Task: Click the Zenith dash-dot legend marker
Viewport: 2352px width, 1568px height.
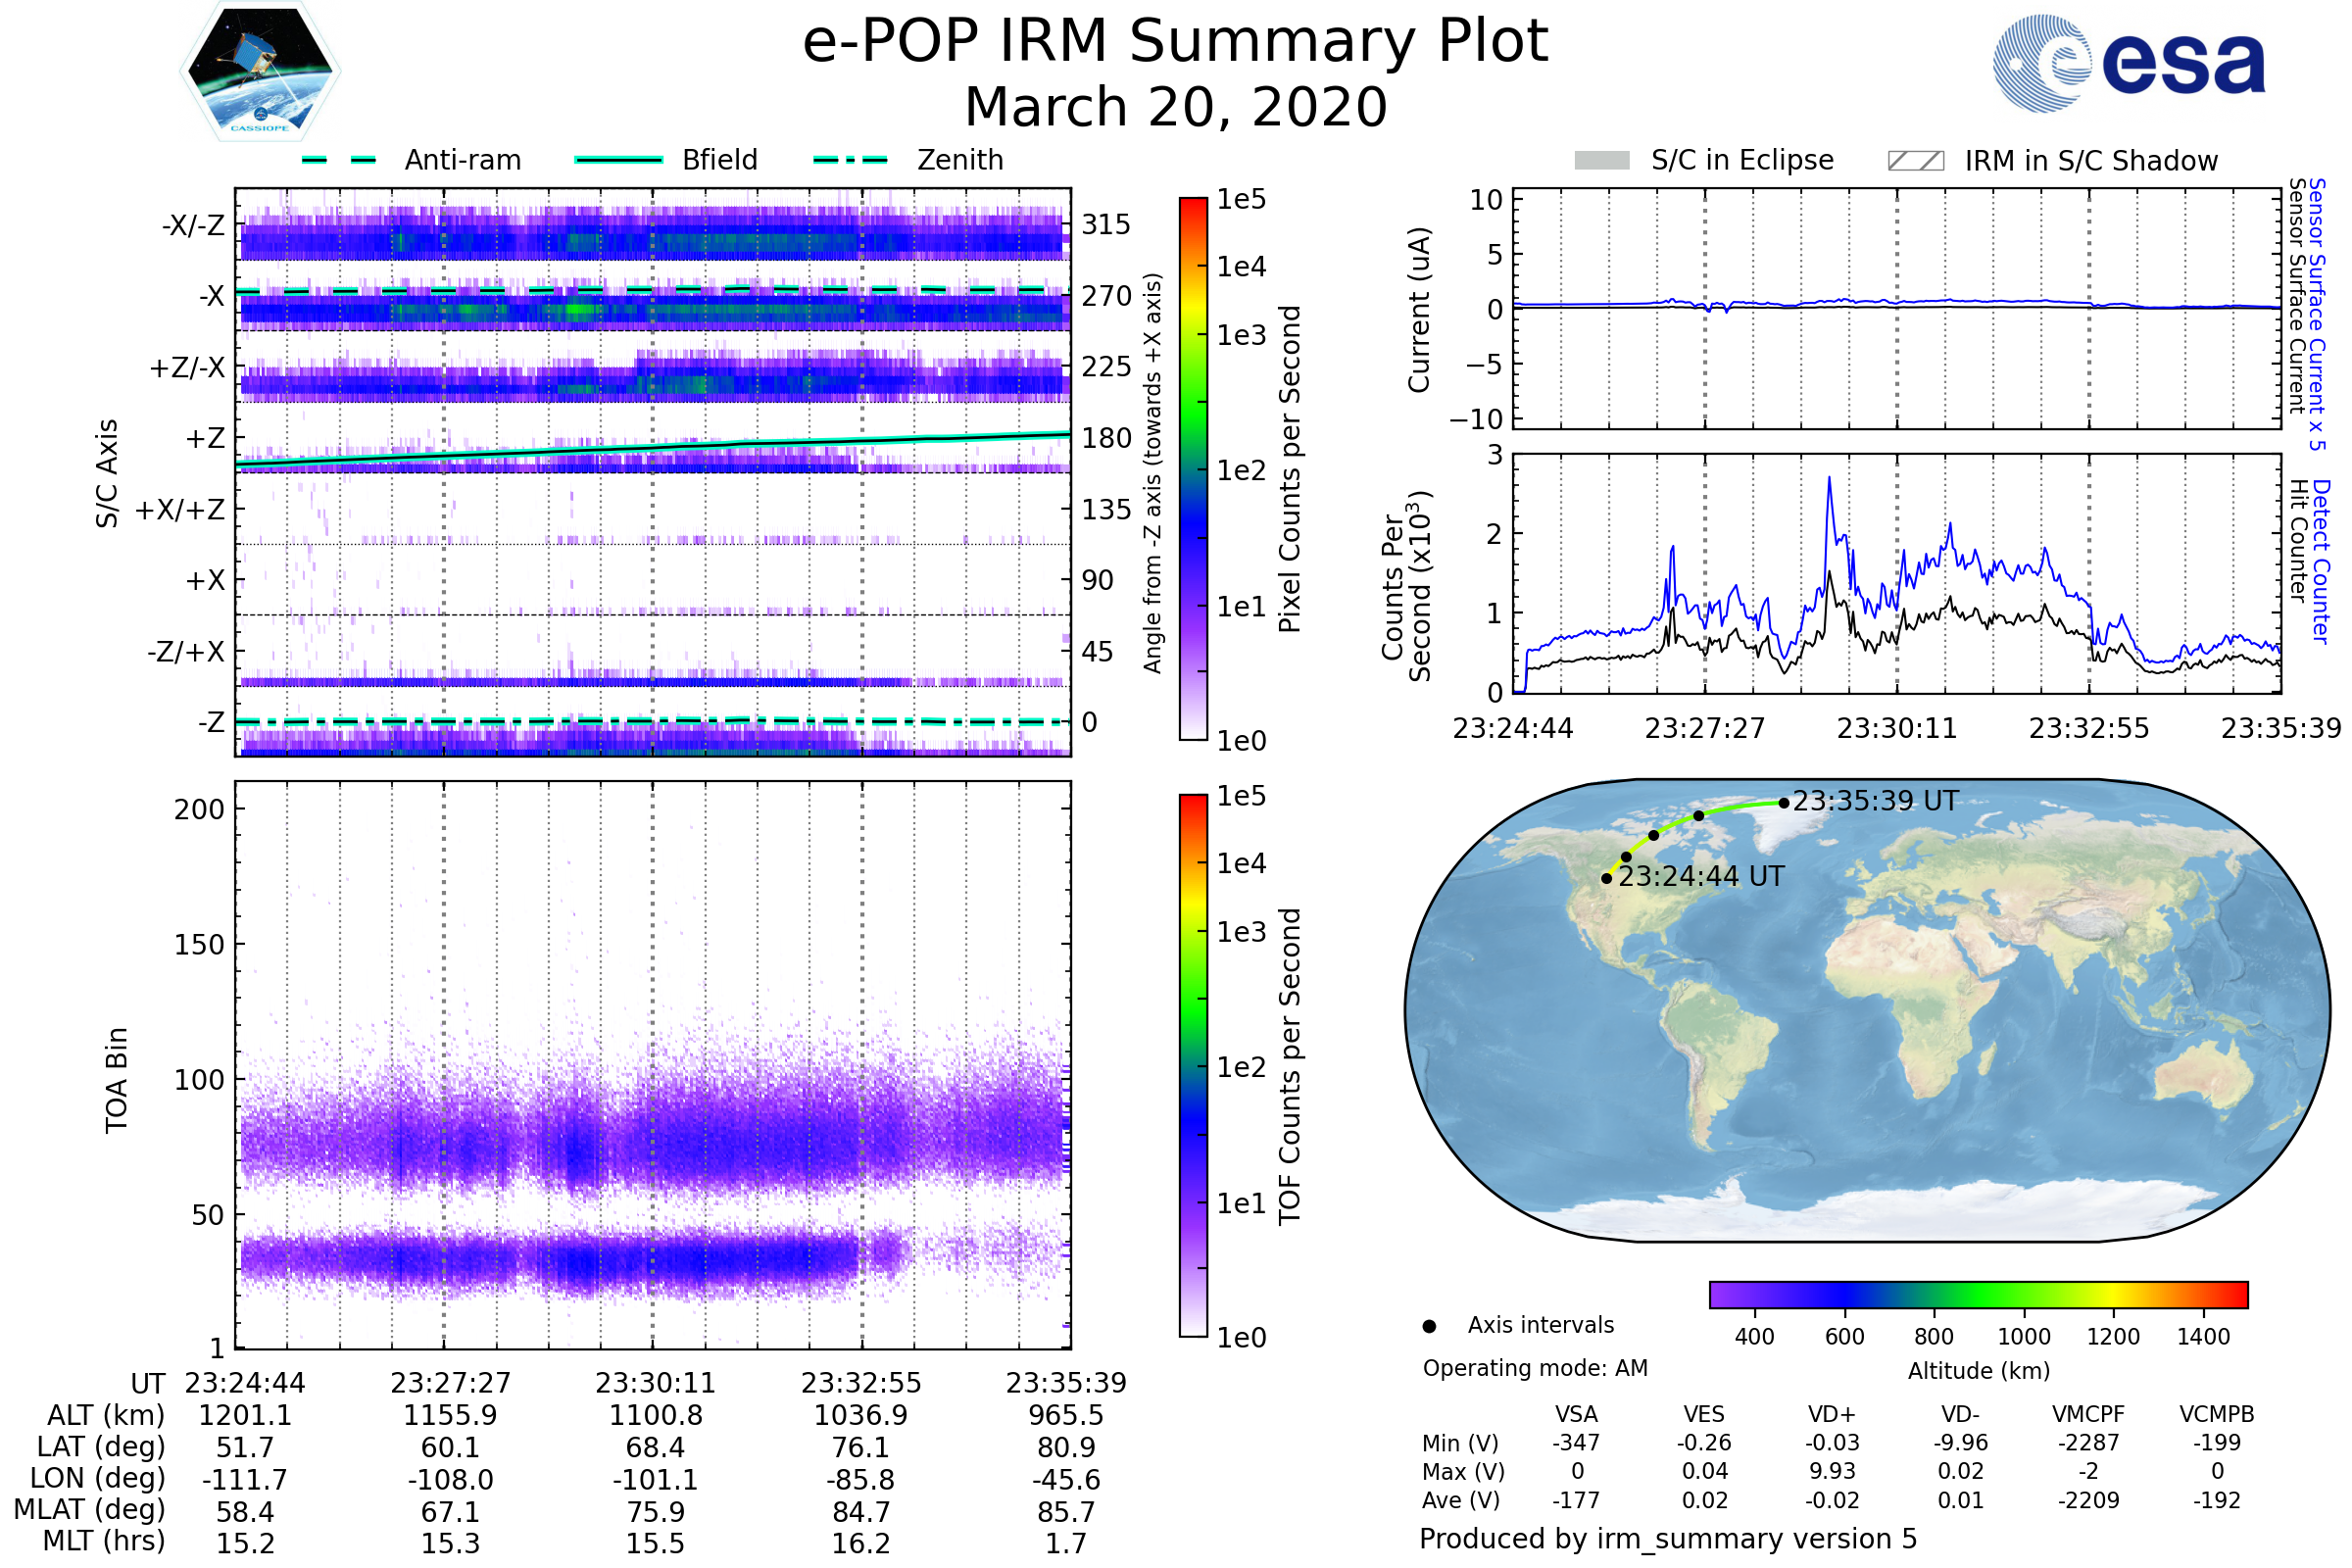Action: tap(851, 160)
